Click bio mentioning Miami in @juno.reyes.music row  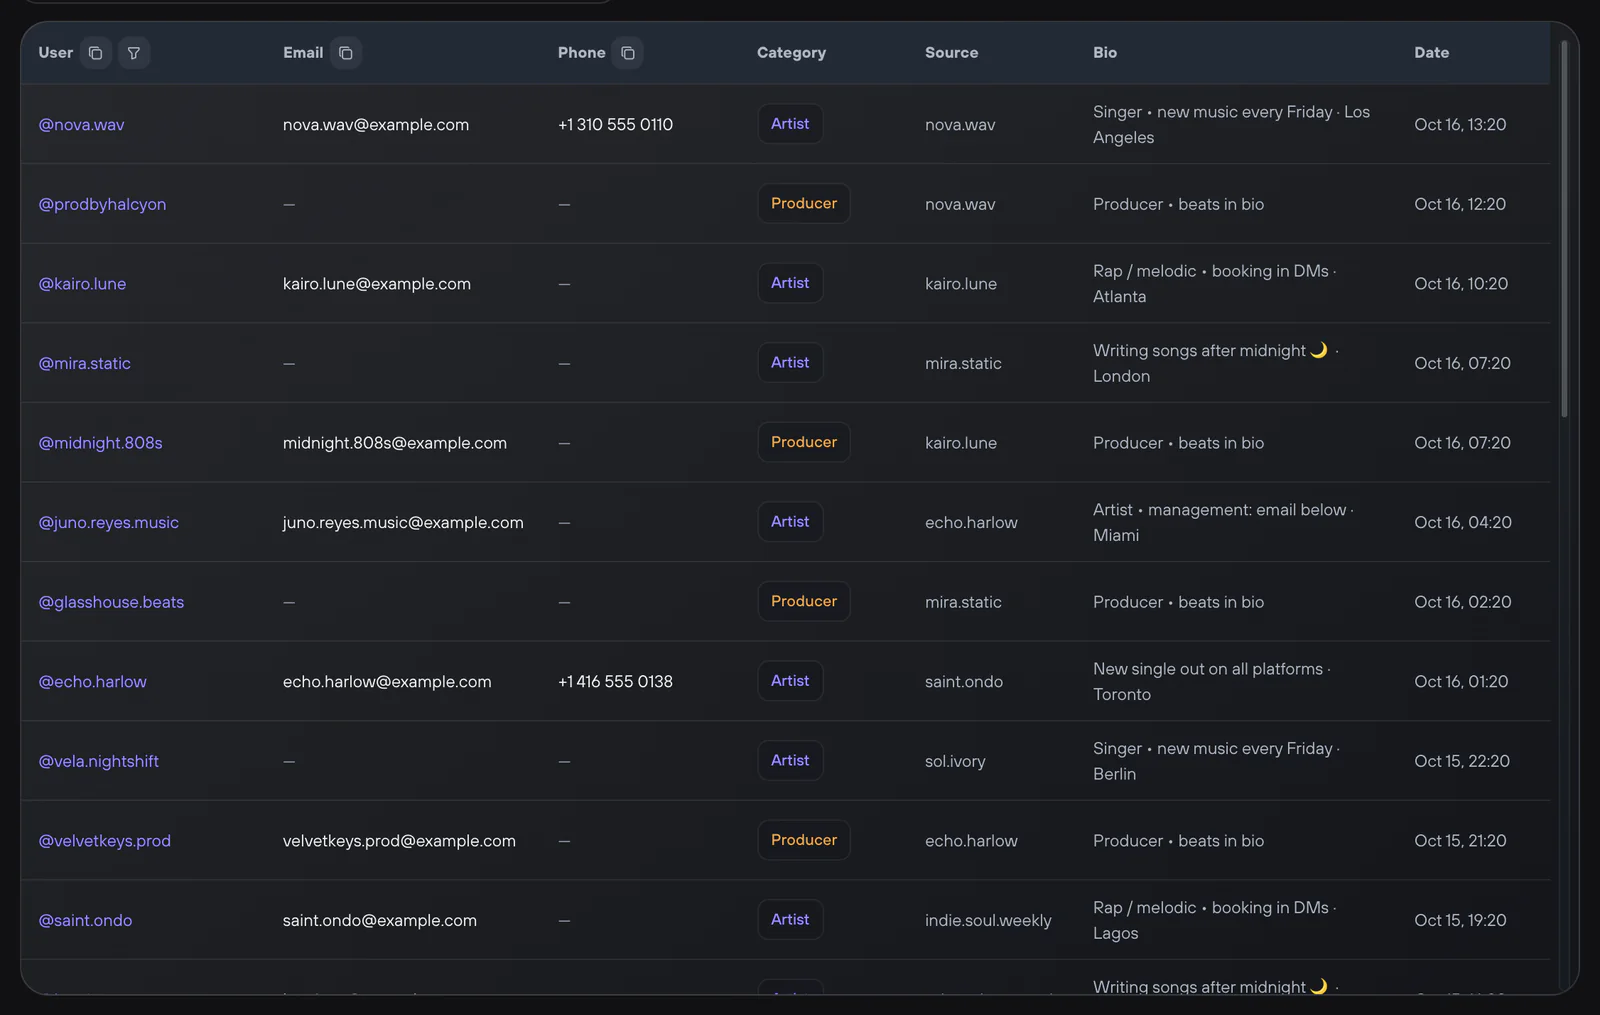click(1223, 523)
